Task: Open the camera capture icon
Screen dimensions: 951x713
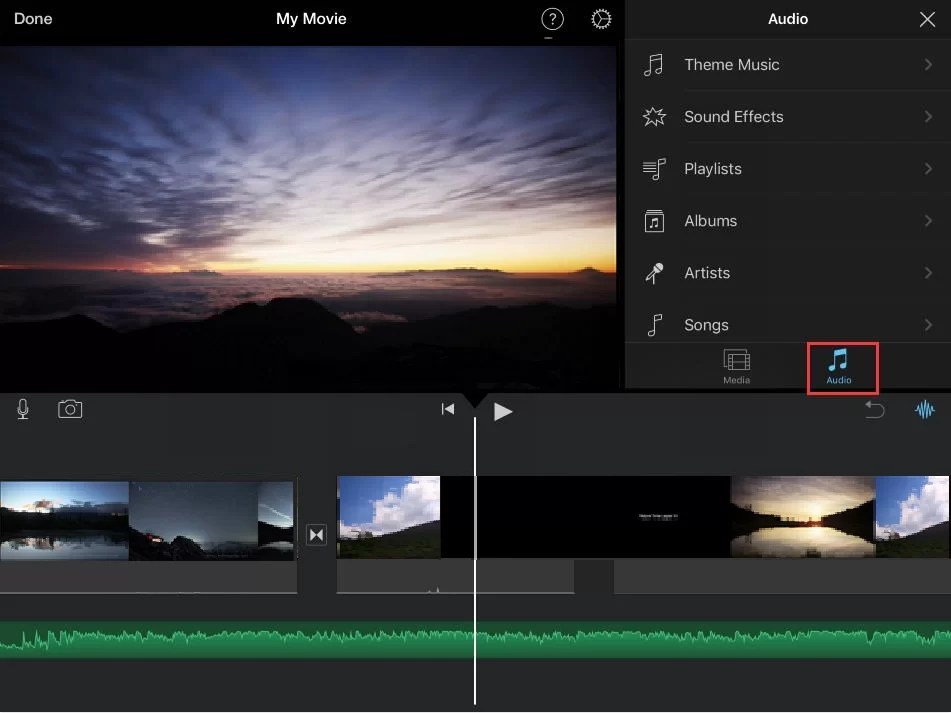Action: pos(70,409)
